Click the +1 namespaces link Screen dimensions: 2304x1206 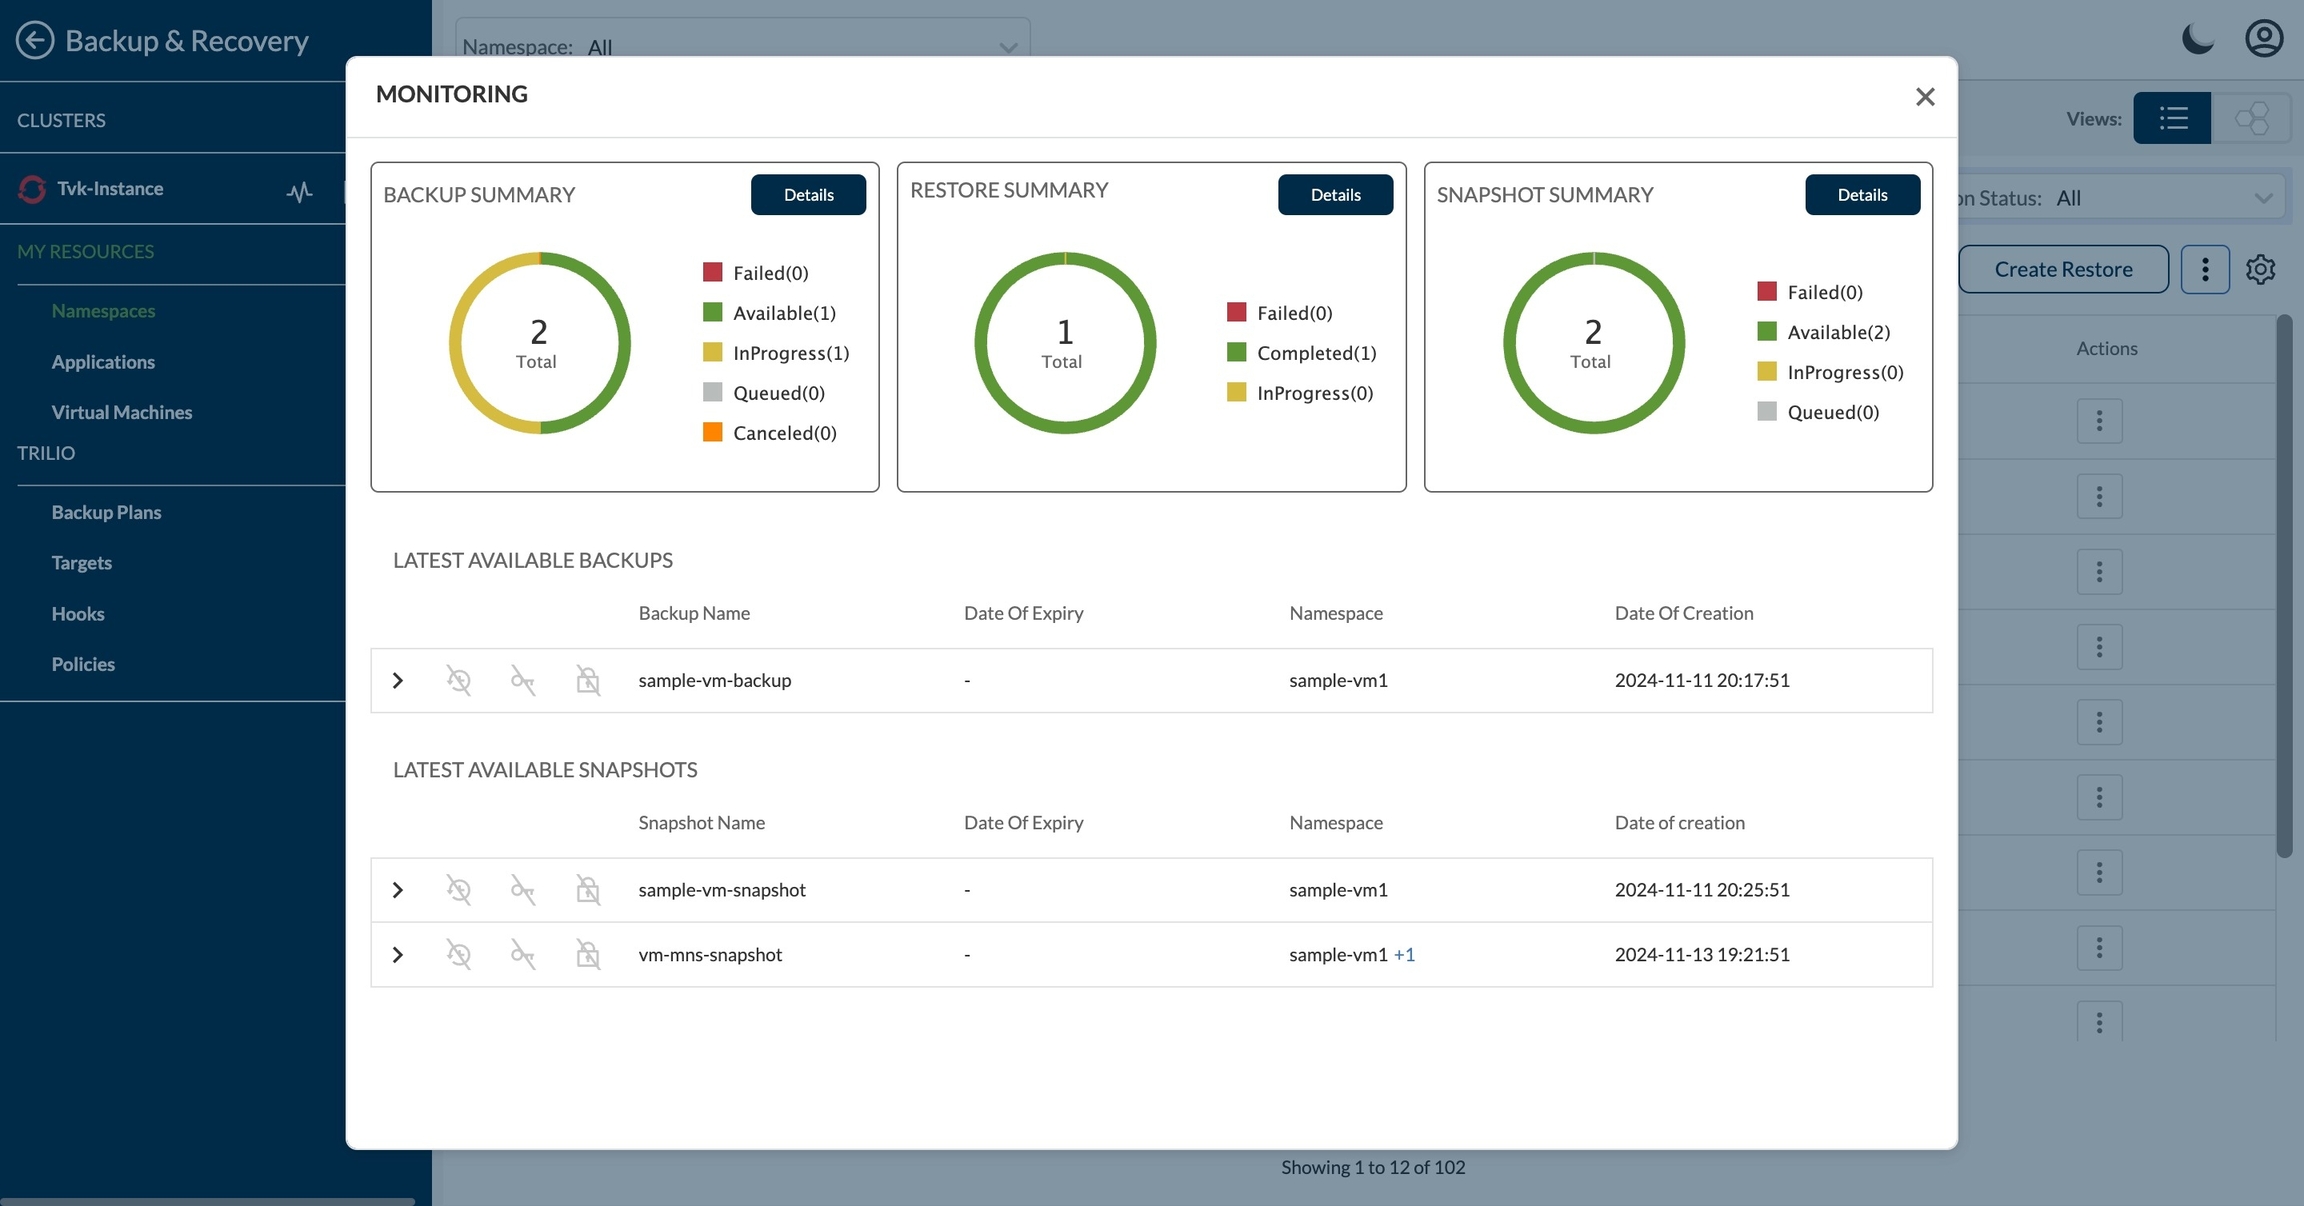[1404, 955]
